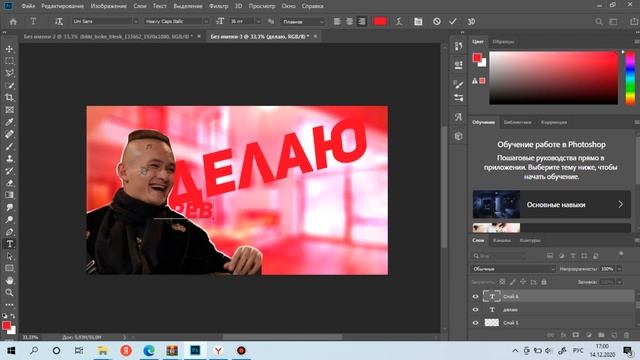
Task: Hide the Слой 6 layer
Action: click(475, 297)
